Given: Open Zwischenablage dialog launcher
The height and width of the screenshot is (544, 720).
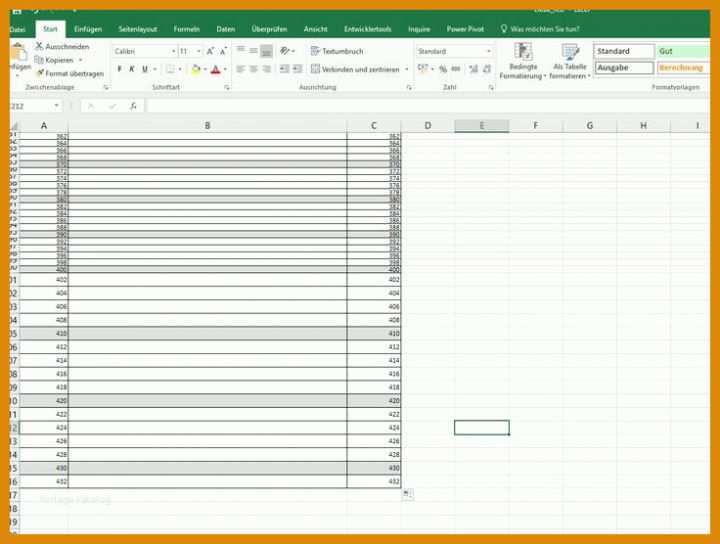Looking at the screenshot, I should pos(106,87).
